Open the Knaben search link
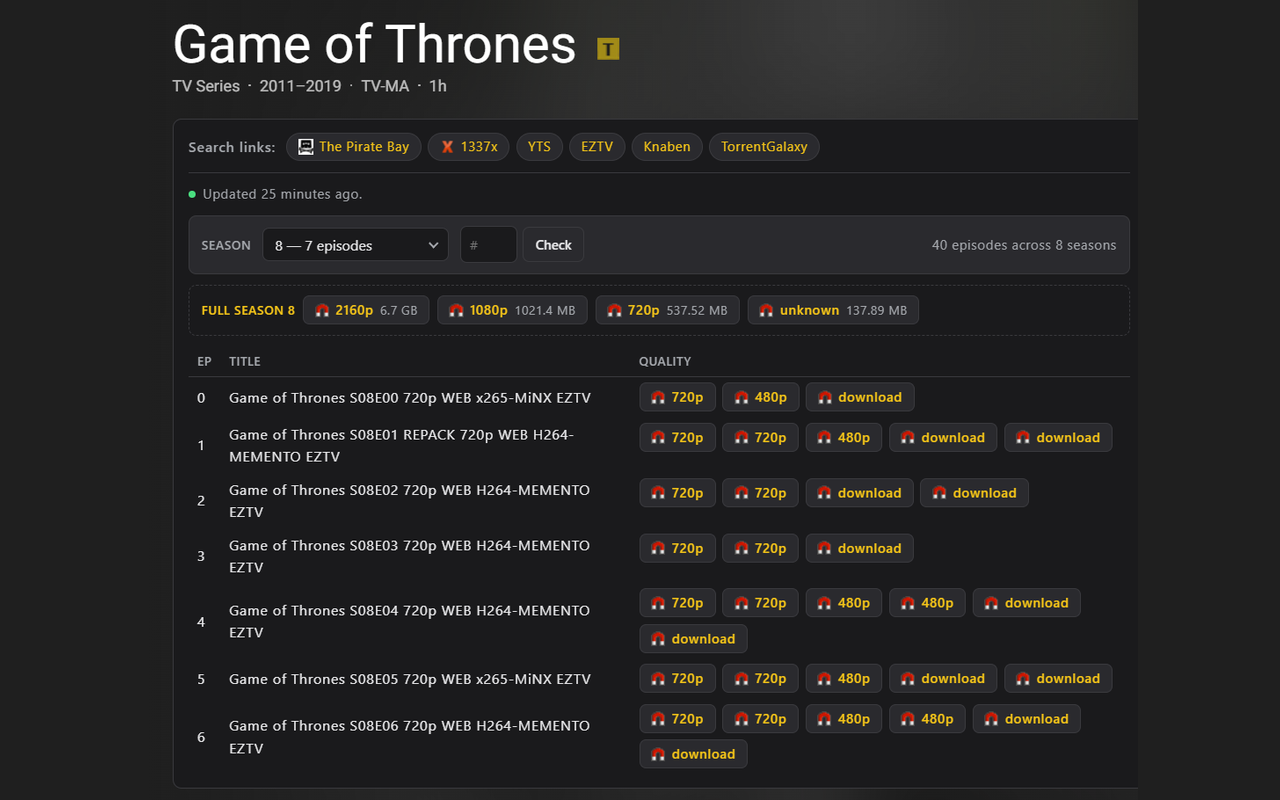The image size is (1280, 800). point(667,147)
